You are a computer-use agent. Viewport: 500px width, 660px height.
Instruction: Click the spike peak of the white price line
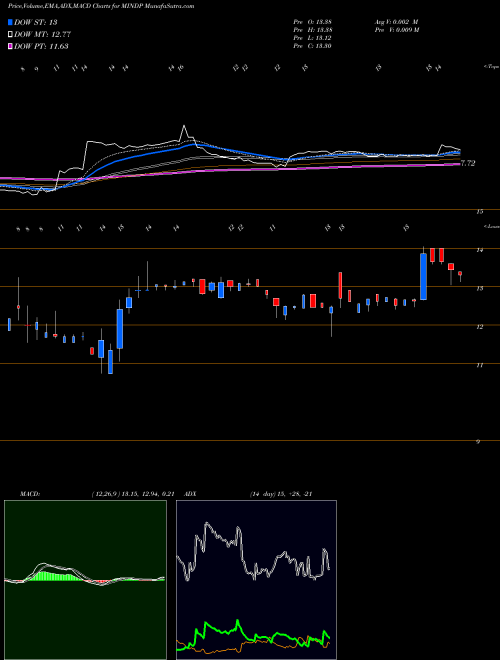(184, 126)
